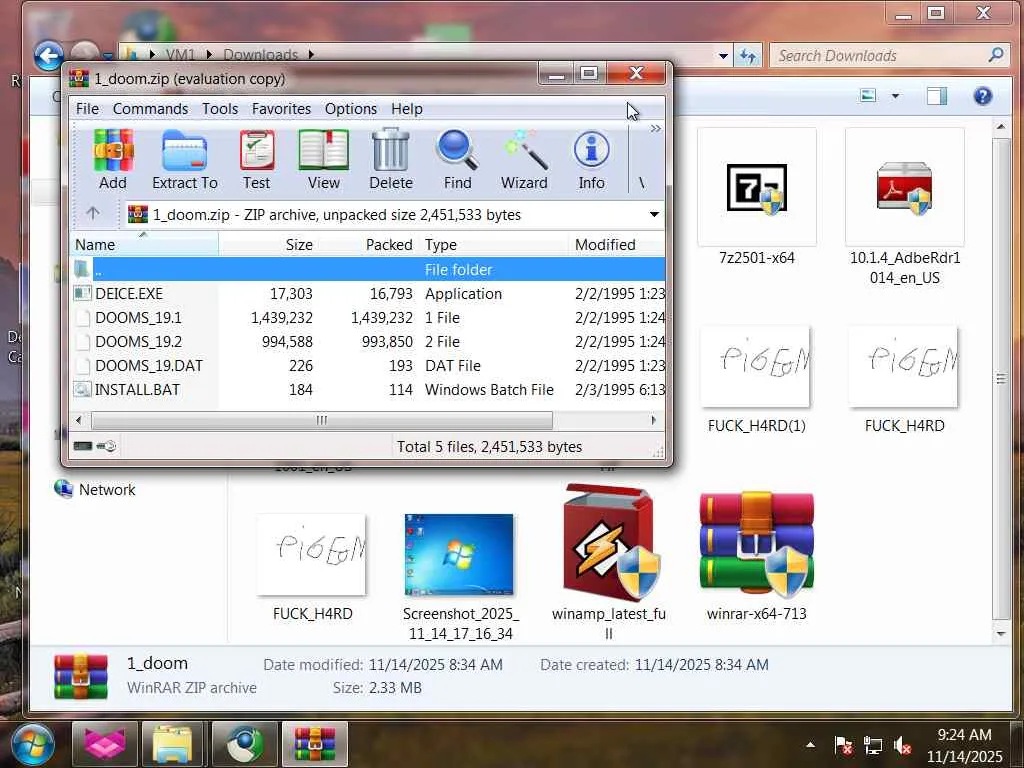Click the INSTALL.BAT batch file icon

point(82,390)
